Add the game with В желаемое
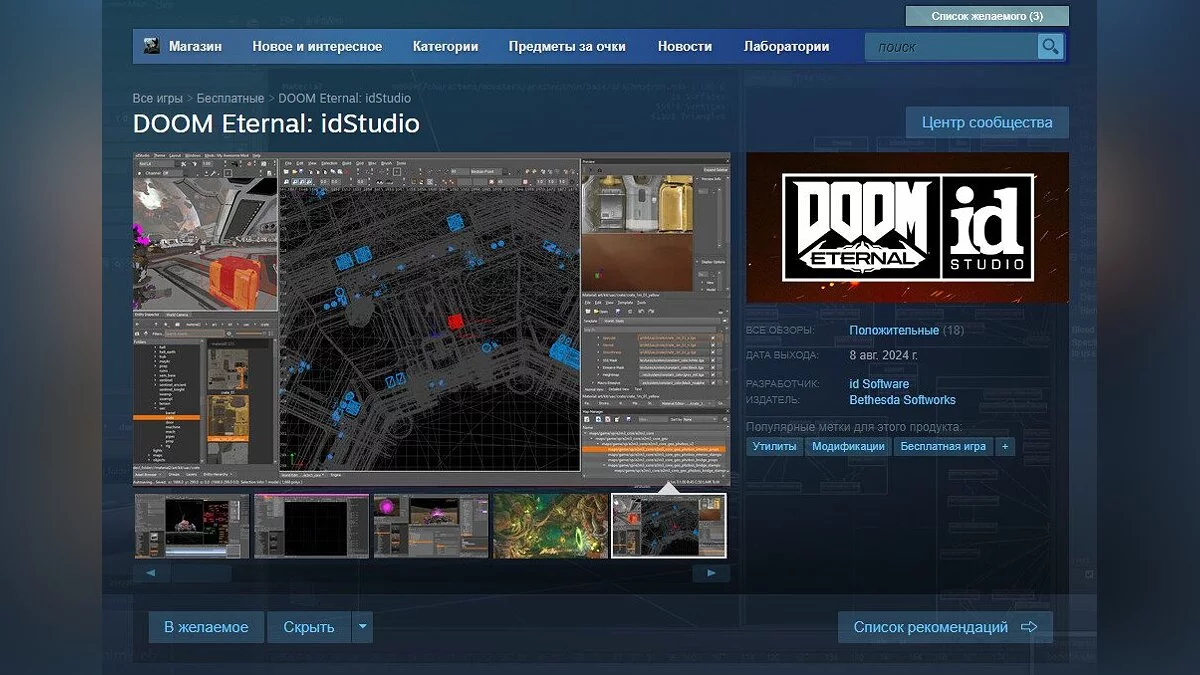 click(207, 627)
